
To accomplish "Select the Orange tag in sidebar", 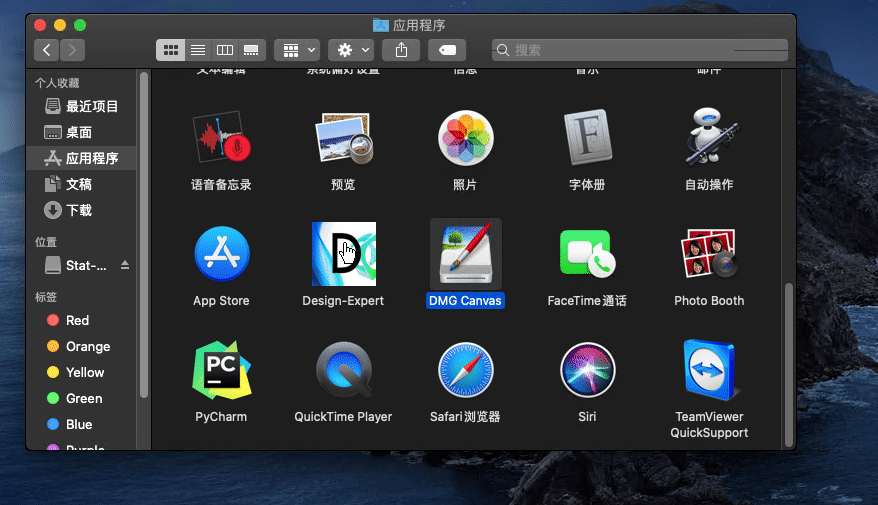I will pos(81,346).
